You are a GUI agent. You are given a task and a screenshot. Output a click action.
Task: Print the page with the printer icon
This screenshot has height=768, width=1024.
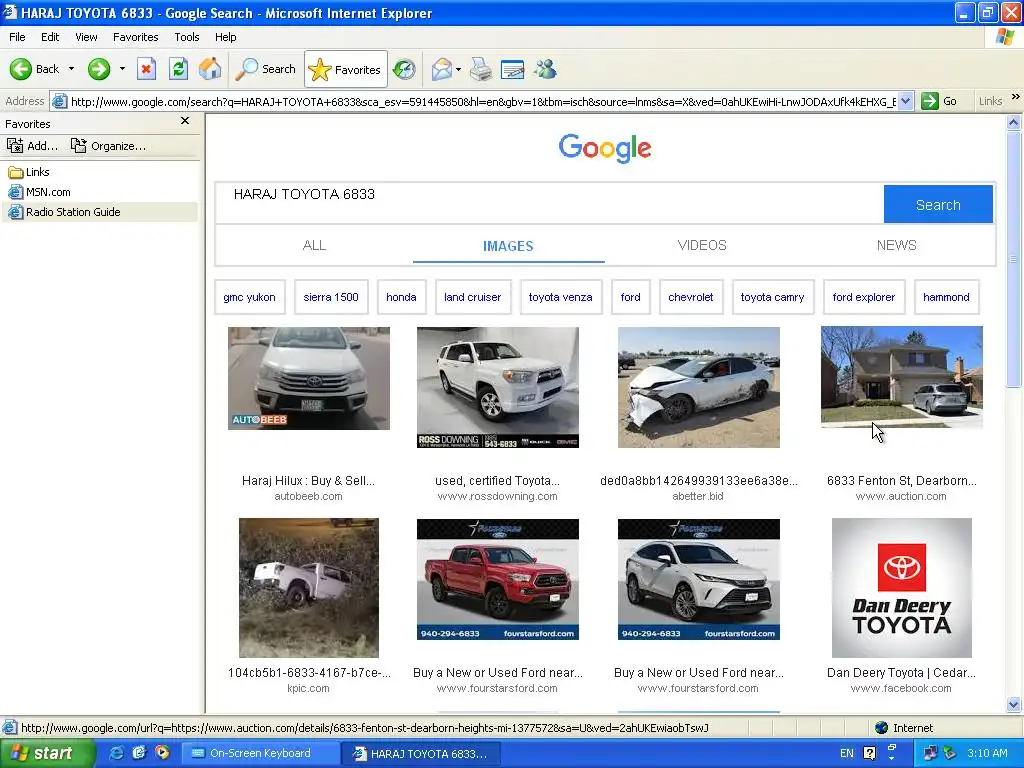481,69
